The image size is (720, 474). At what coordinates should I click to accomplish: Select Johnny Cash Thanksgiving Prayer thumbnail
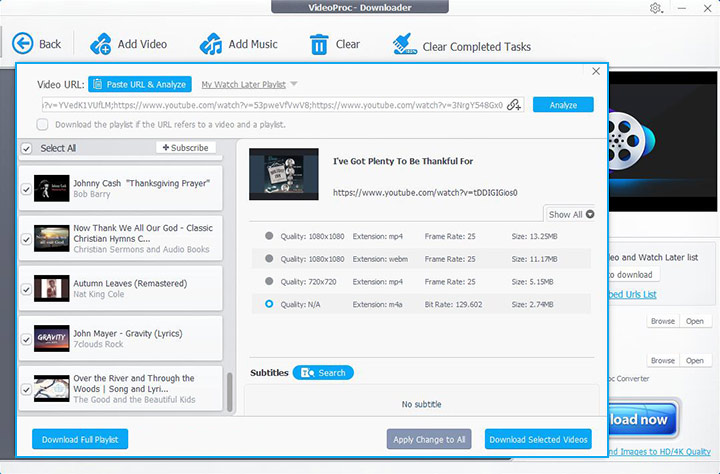click(x=51, y=188)
